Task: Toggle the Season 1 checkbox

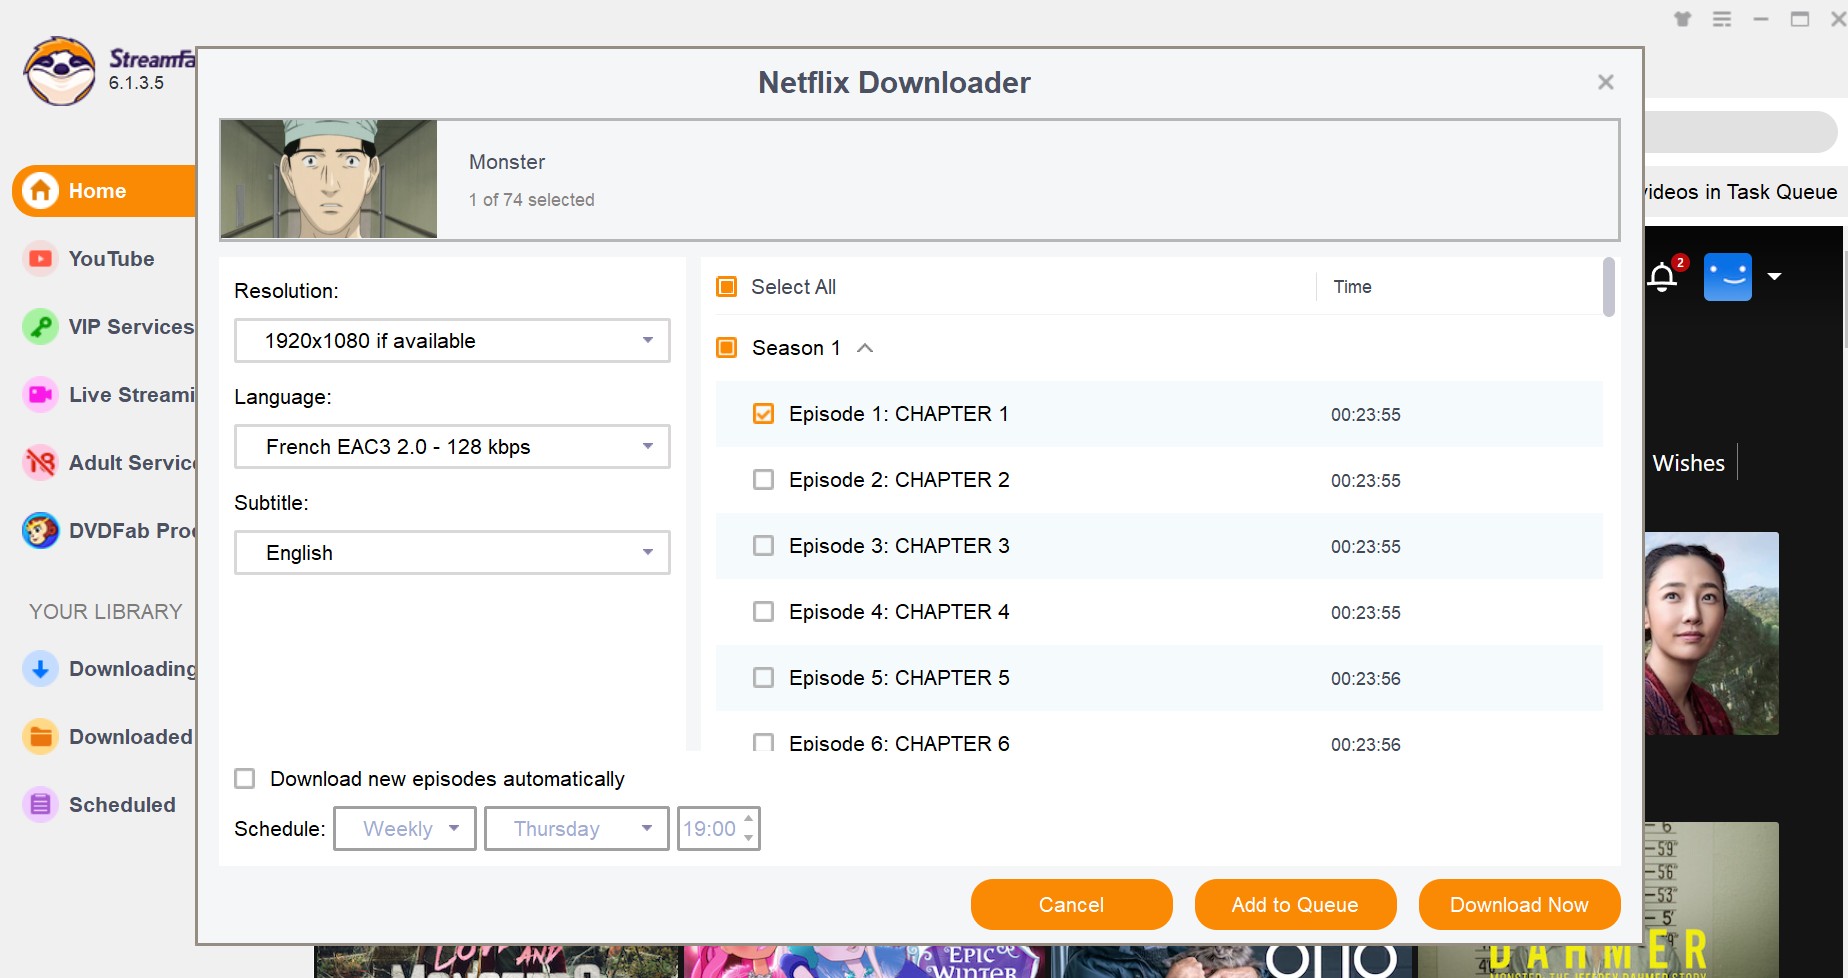Action: pyautogui.click(x=727, y=348)
